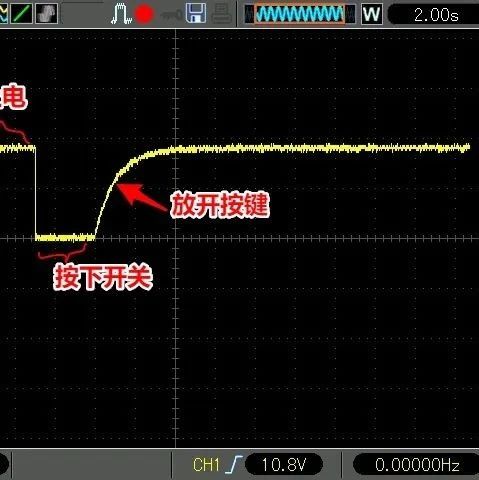
Task: Click the CH1 trigger source label
Action: [206, 465]
